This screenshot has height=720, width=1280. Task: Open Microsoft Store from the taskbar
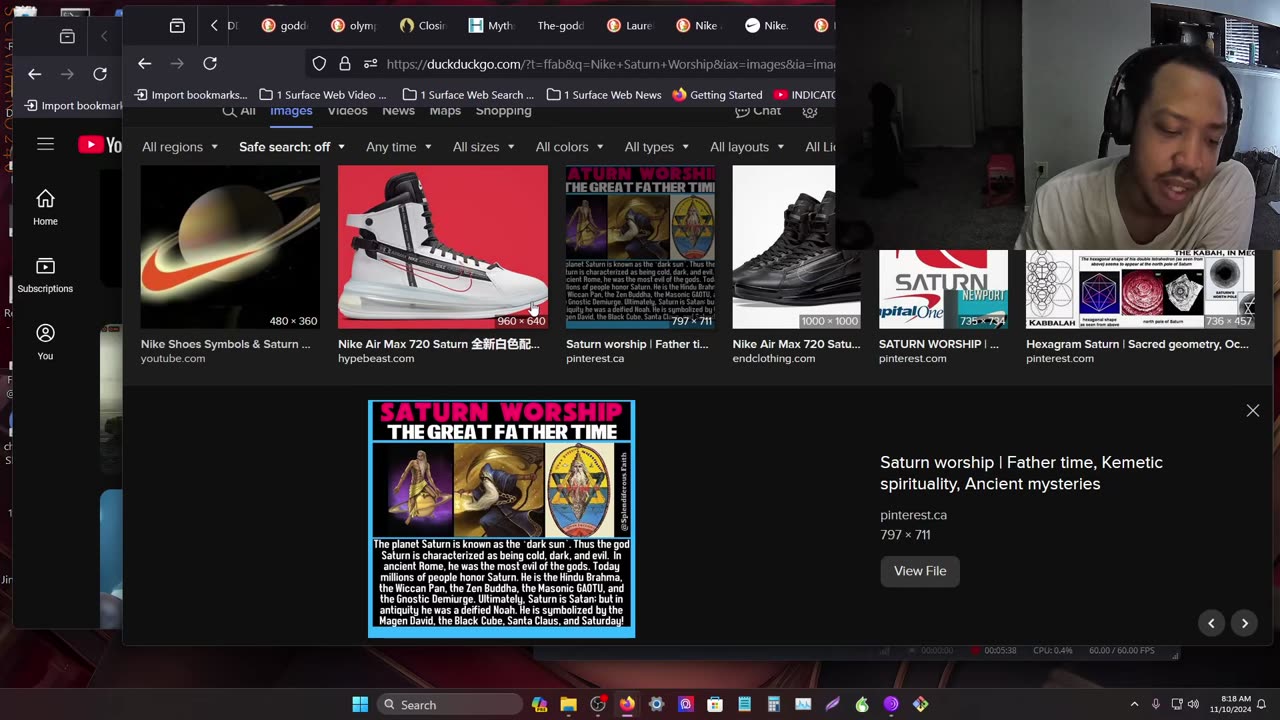pos(715,704)
